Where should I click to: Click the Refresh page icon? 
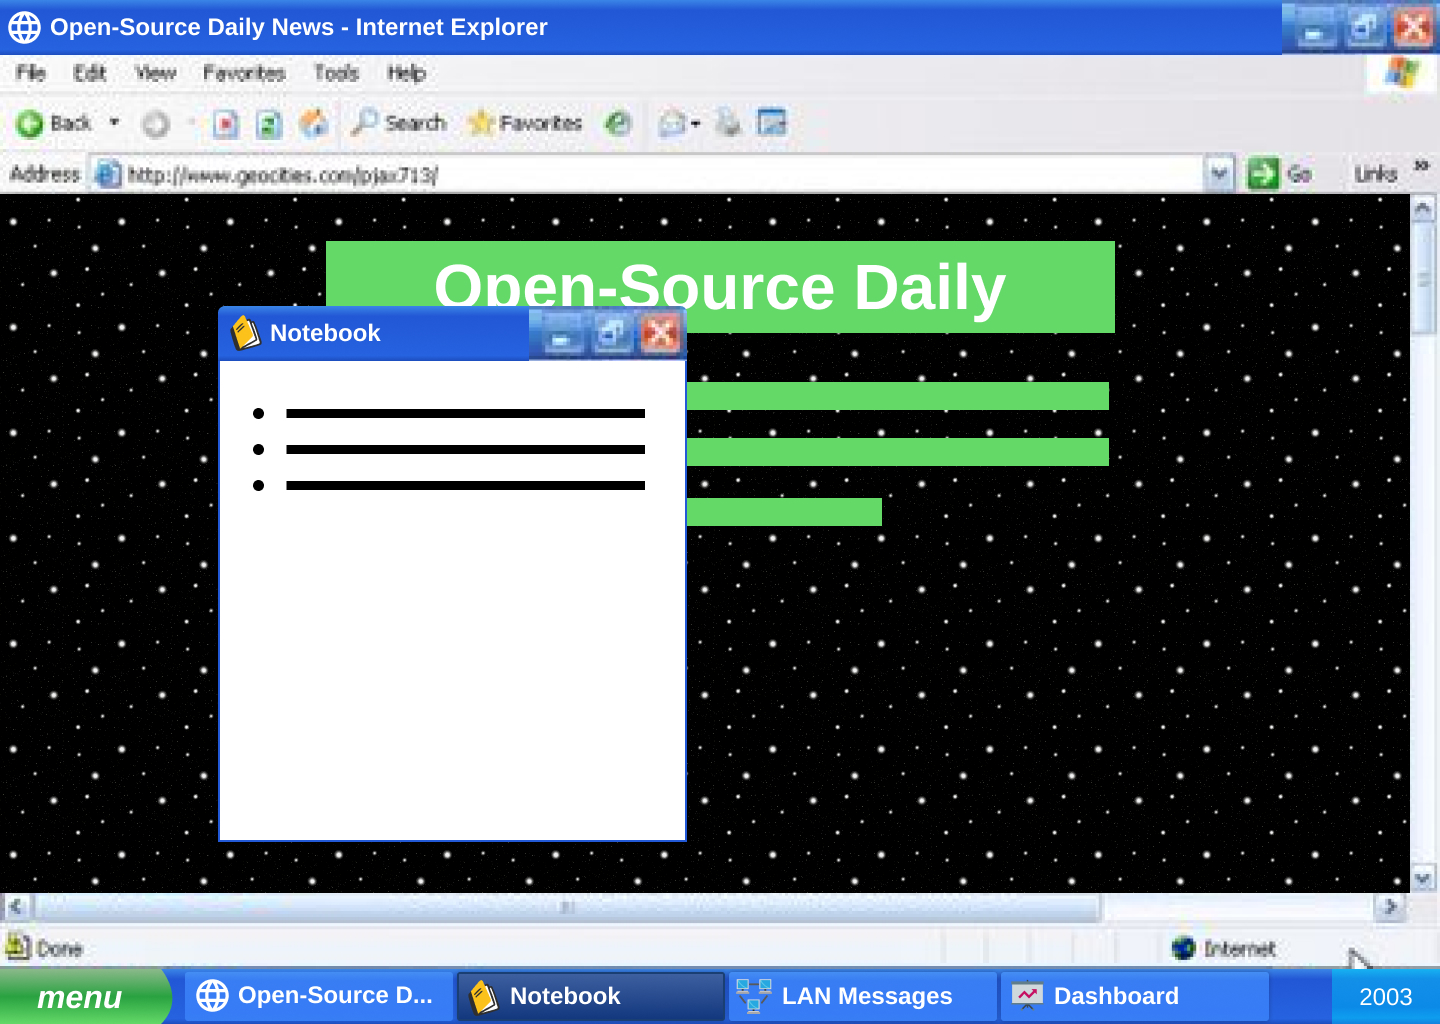[x=268, y=124]
